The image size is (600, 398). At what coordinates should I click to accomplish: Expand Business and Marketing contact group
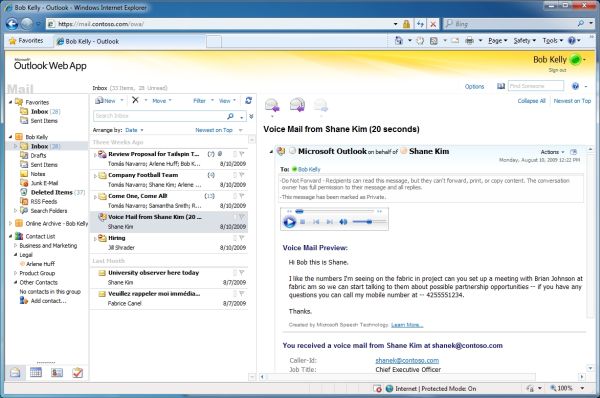click(15, 246)
